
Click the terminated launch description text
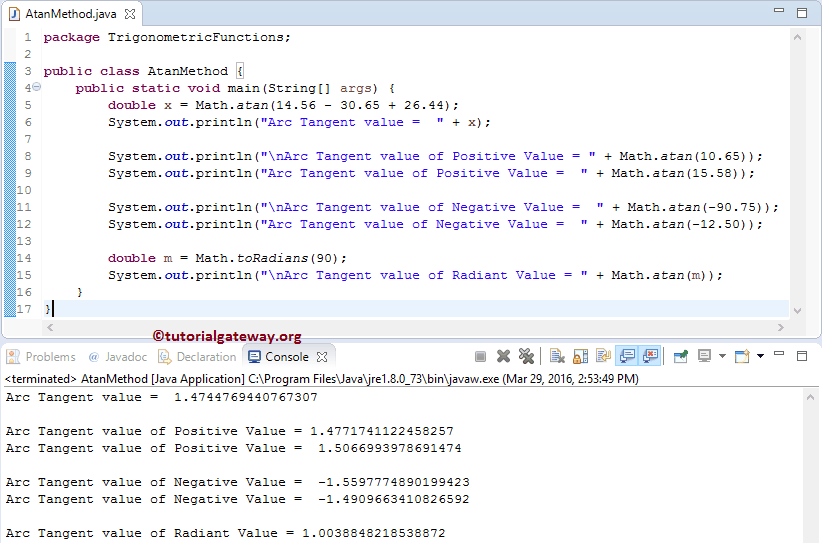click(321, 379)
